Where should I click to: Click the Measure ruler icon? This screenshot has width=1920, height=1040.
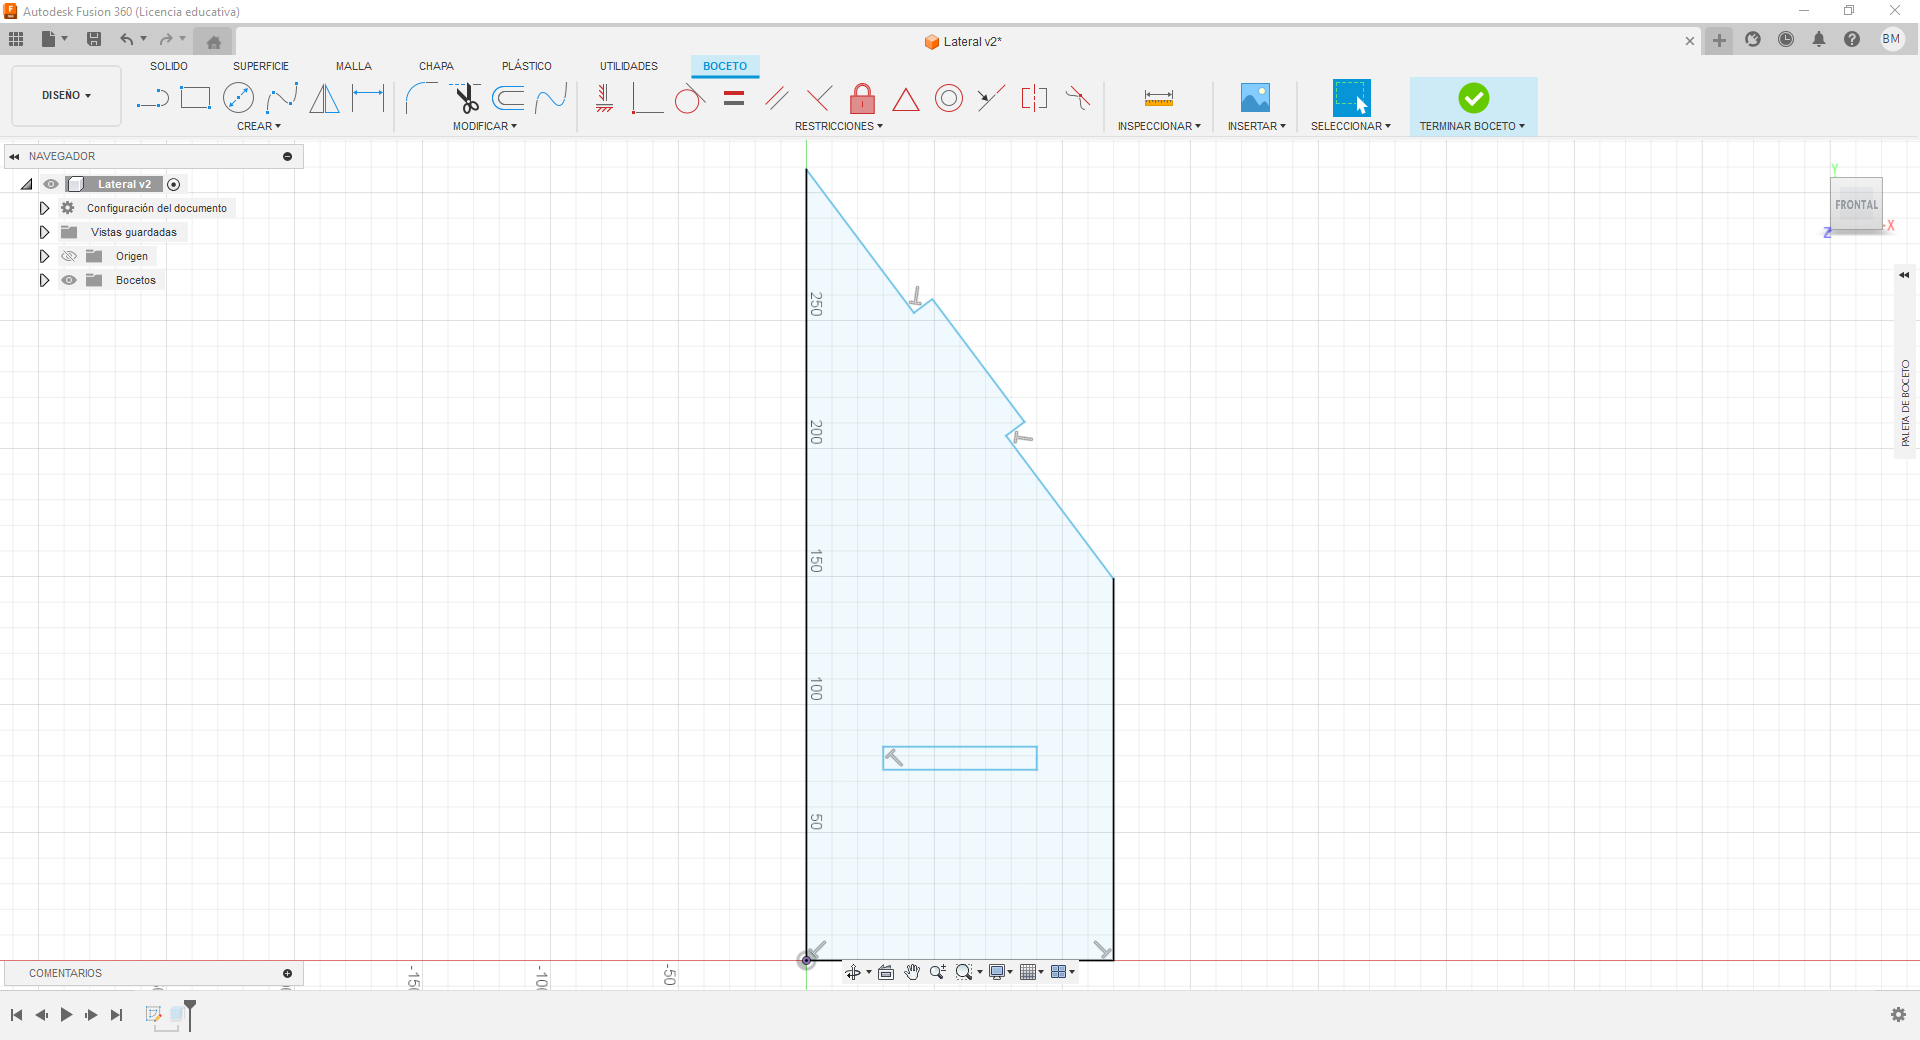click(1159, 98)
